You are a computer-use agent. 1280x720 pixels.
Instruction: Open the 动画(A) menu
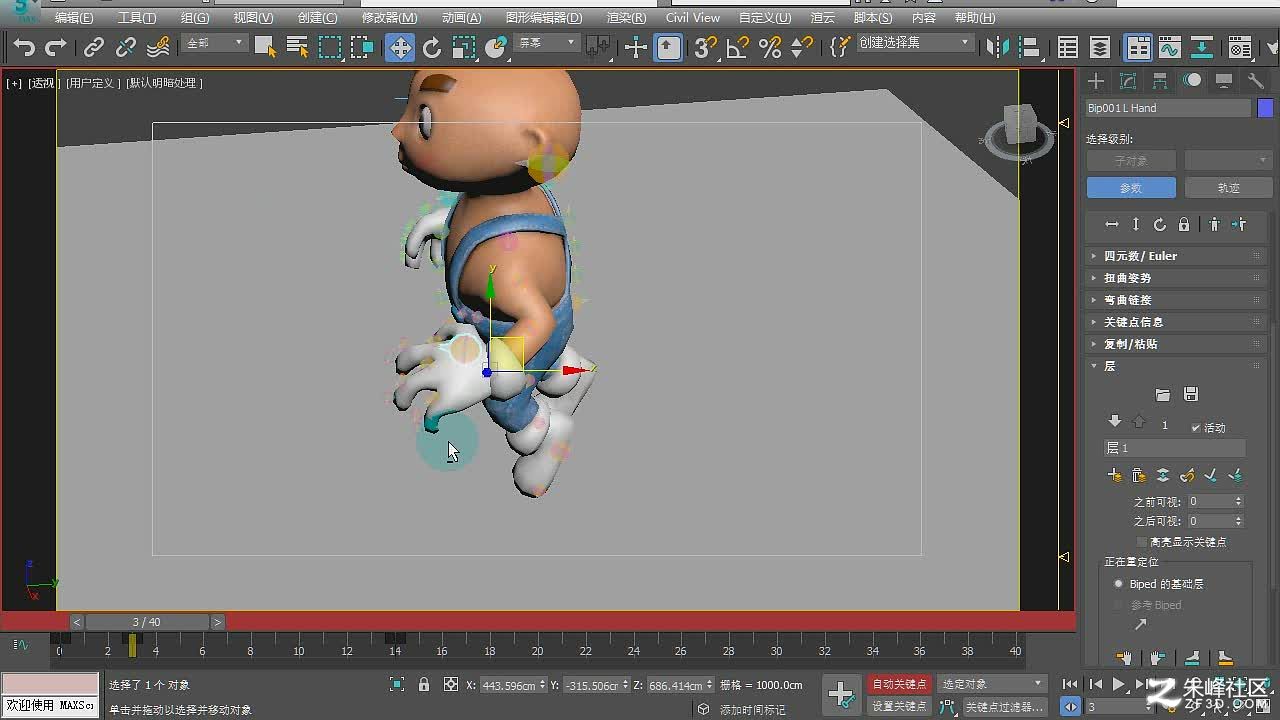pos(462,18)
